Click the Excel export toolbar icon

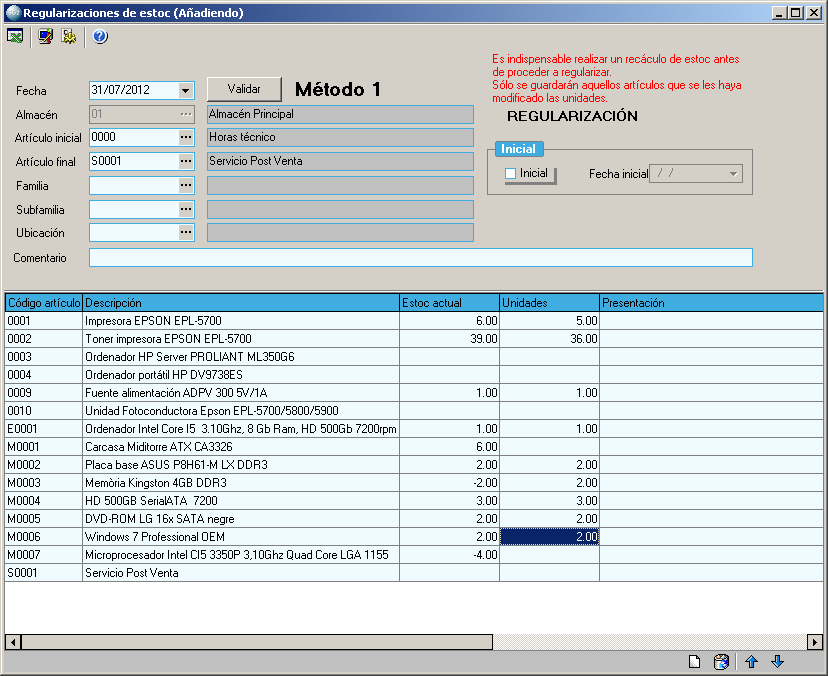pyautogui.click(x=15, y=36)
